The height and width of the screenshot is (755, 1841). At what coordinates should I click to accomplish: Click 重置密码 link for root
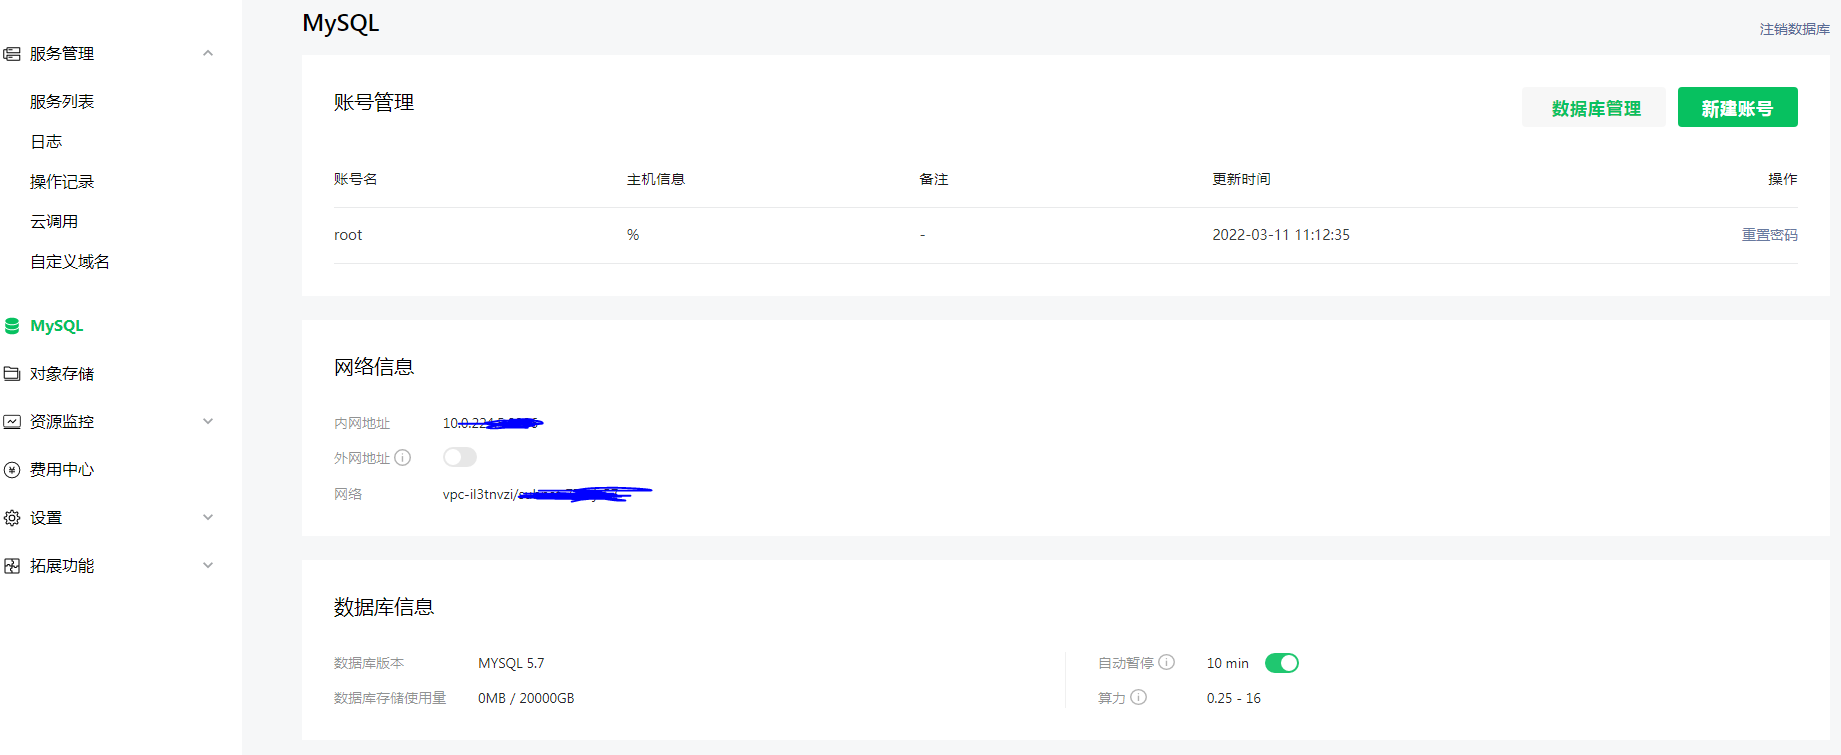coord(1770,235)
